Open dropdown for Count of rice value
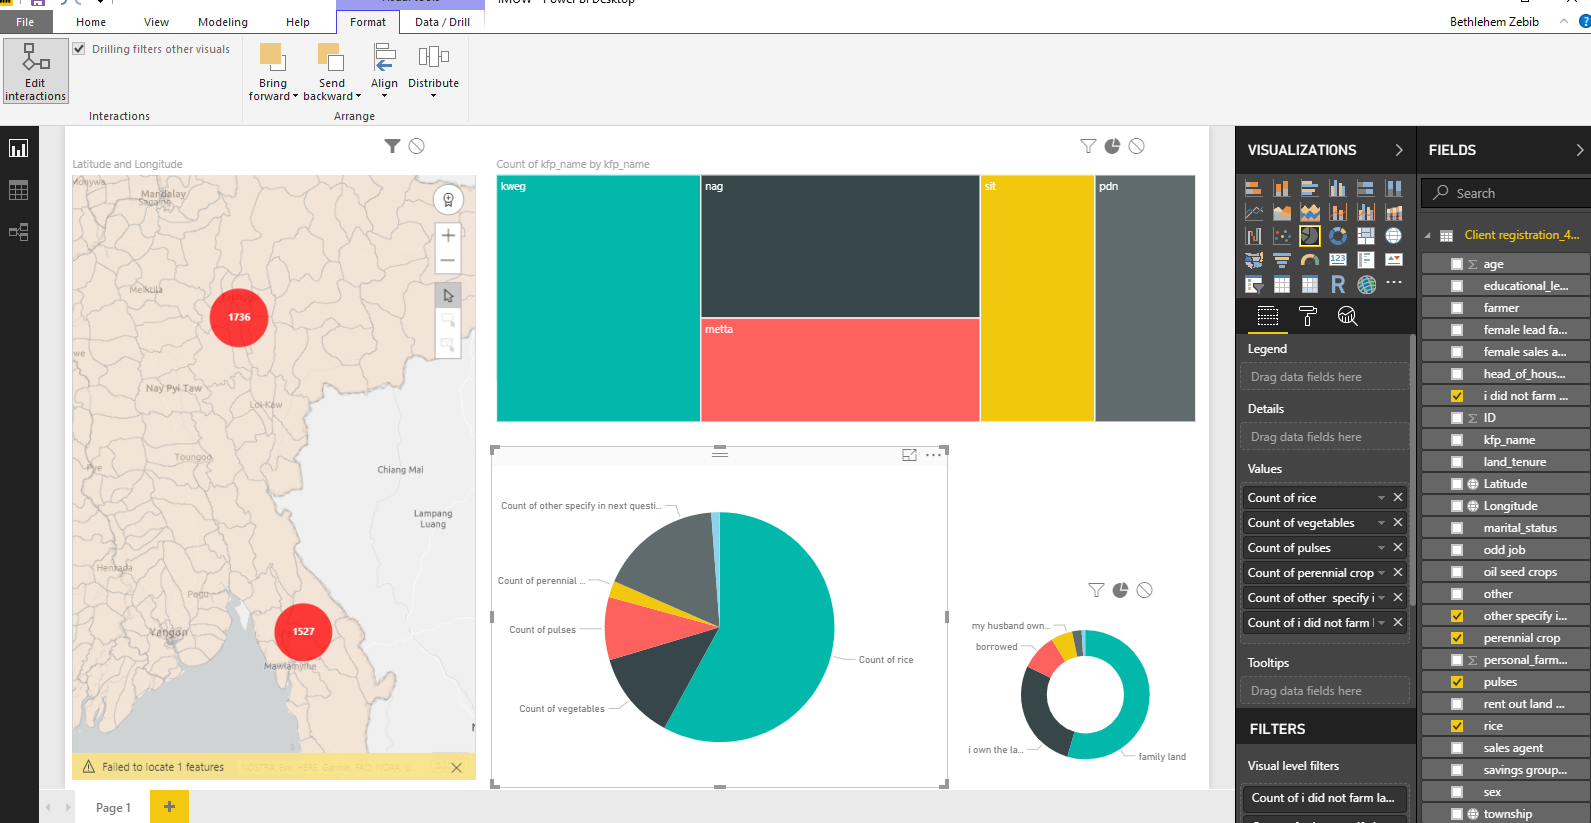The height and width of the screenshot is (823, 1591). coord(1381,498)
